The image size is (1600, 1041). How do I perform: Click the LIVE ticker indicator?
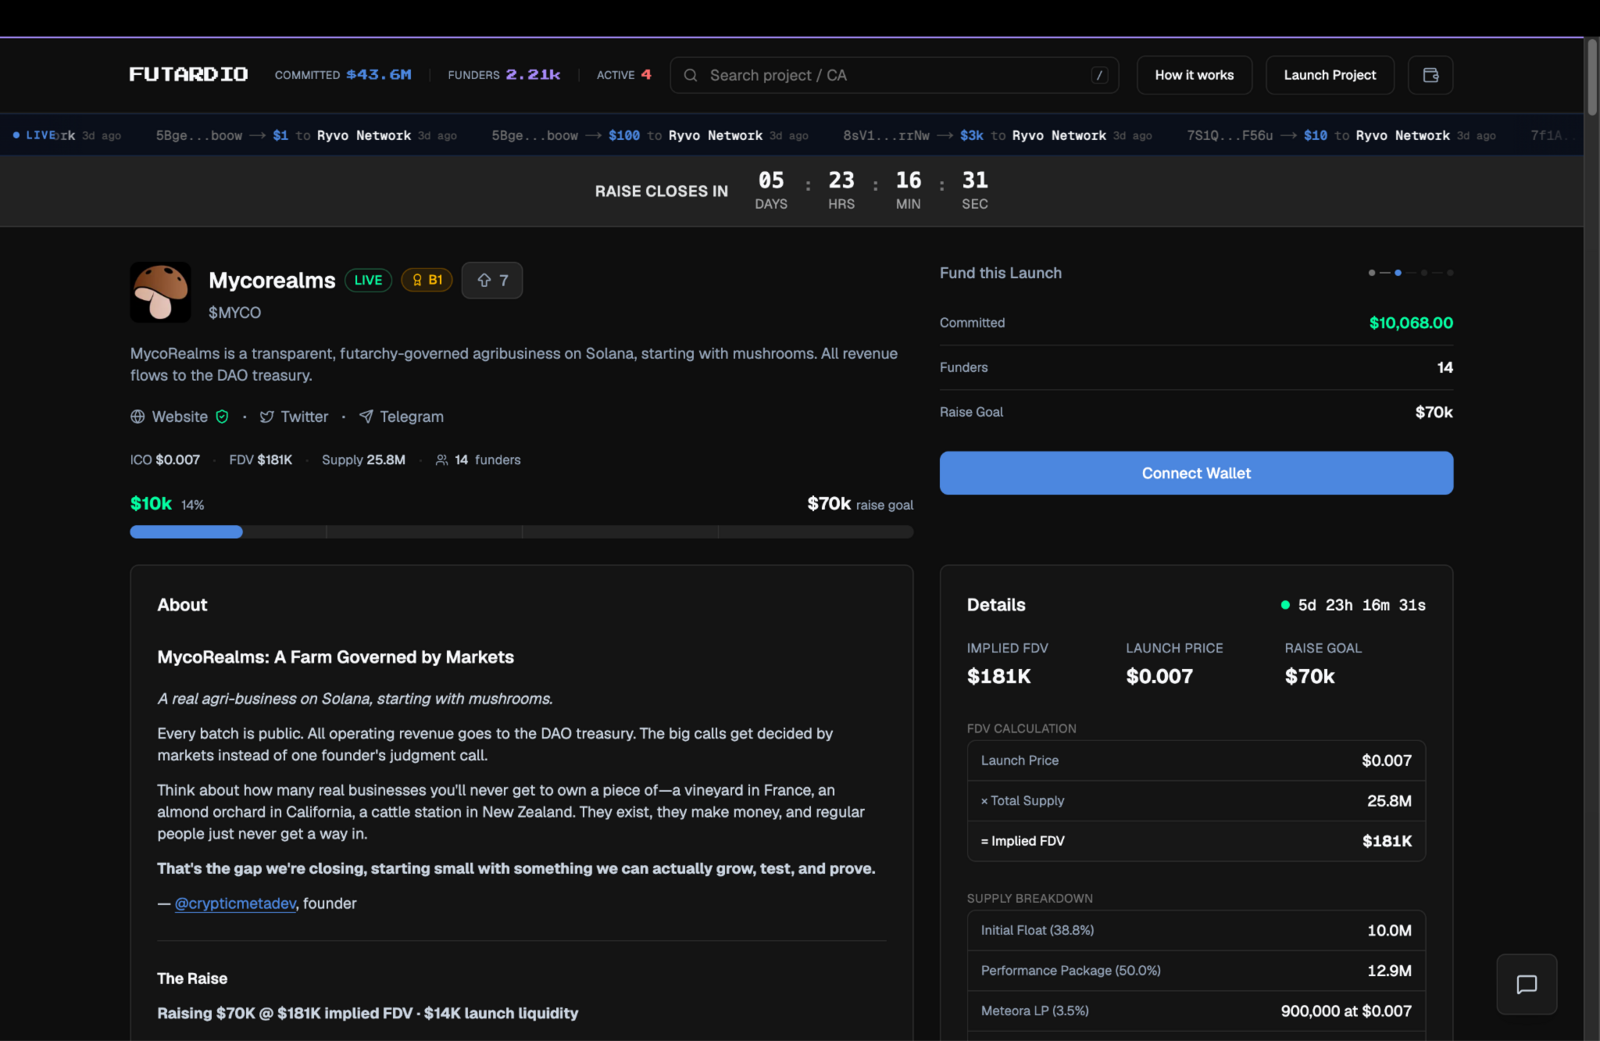35,135
